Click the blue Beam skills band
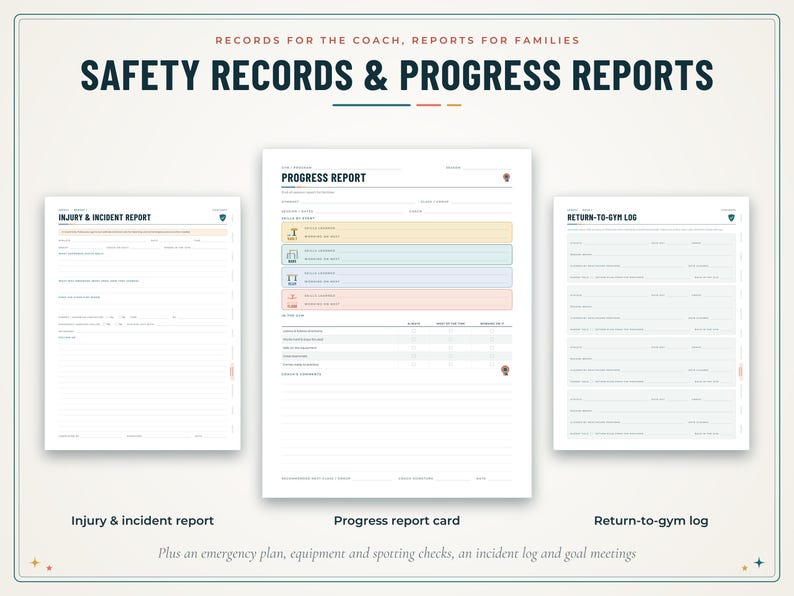Screen dimensions: 794x596 pyautogui.click(x=396, y=277)
